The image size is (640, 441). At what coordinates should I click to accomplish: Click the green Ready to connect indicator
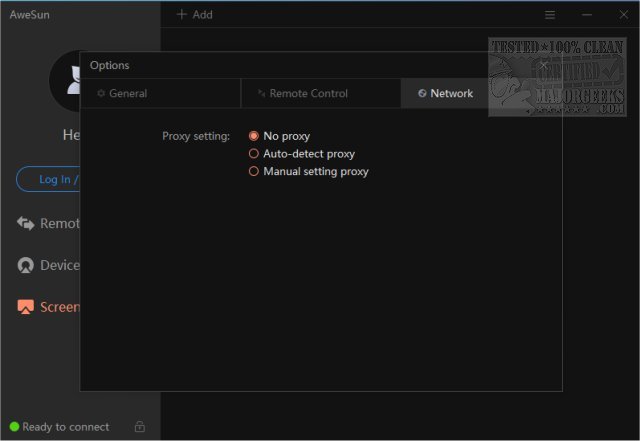(14, 427)
